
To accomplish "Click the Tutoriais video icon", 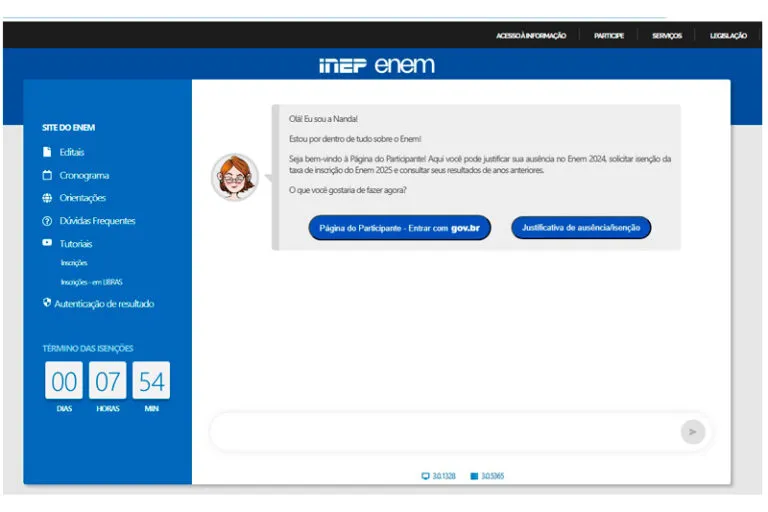I will (47, 243).
